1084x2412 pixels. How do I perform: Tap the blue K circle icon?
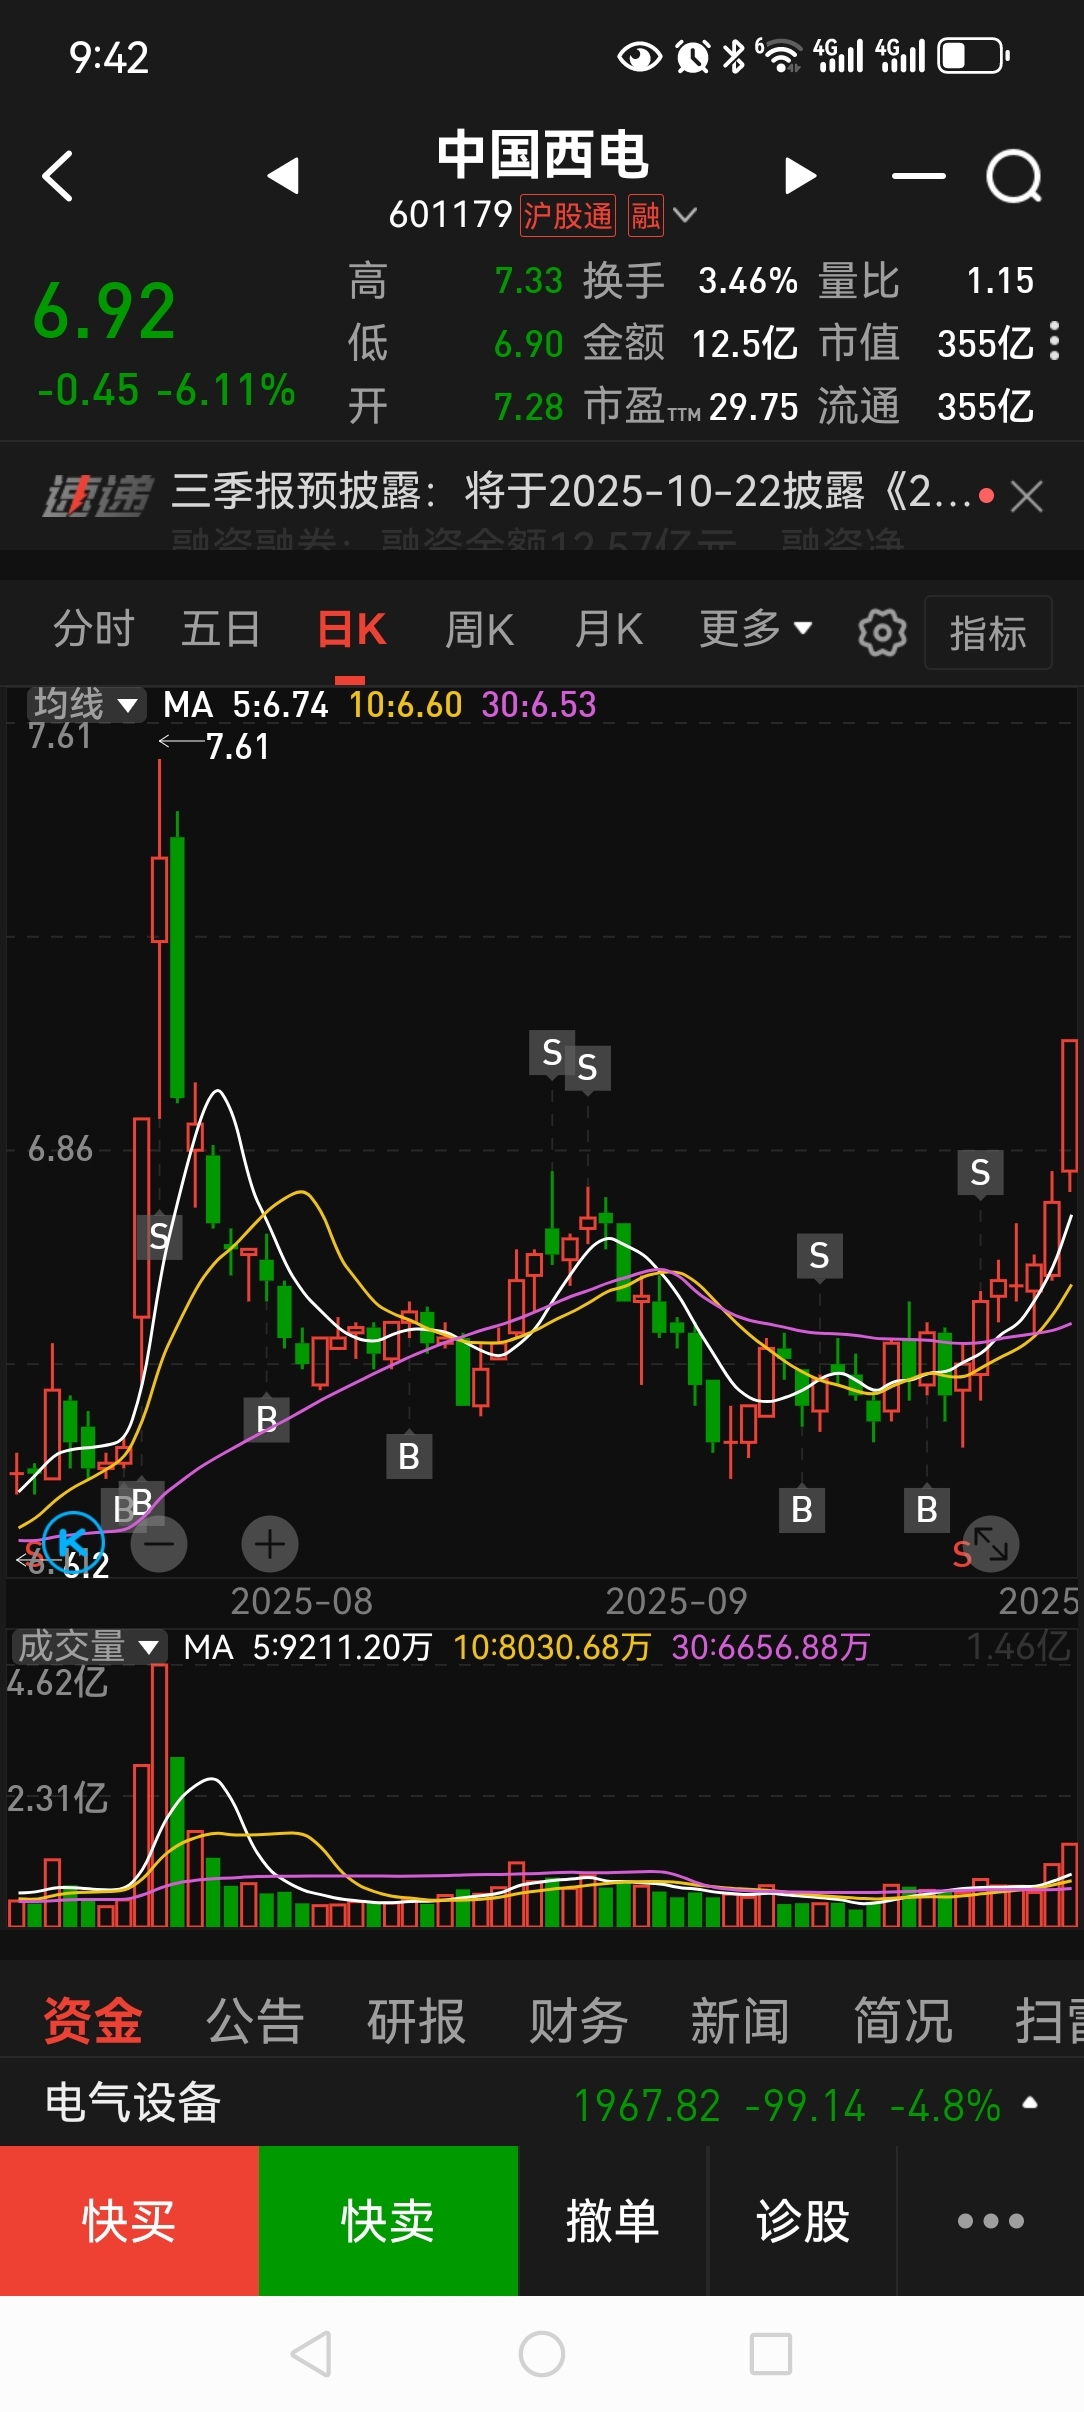click(x=73, y=1542)
